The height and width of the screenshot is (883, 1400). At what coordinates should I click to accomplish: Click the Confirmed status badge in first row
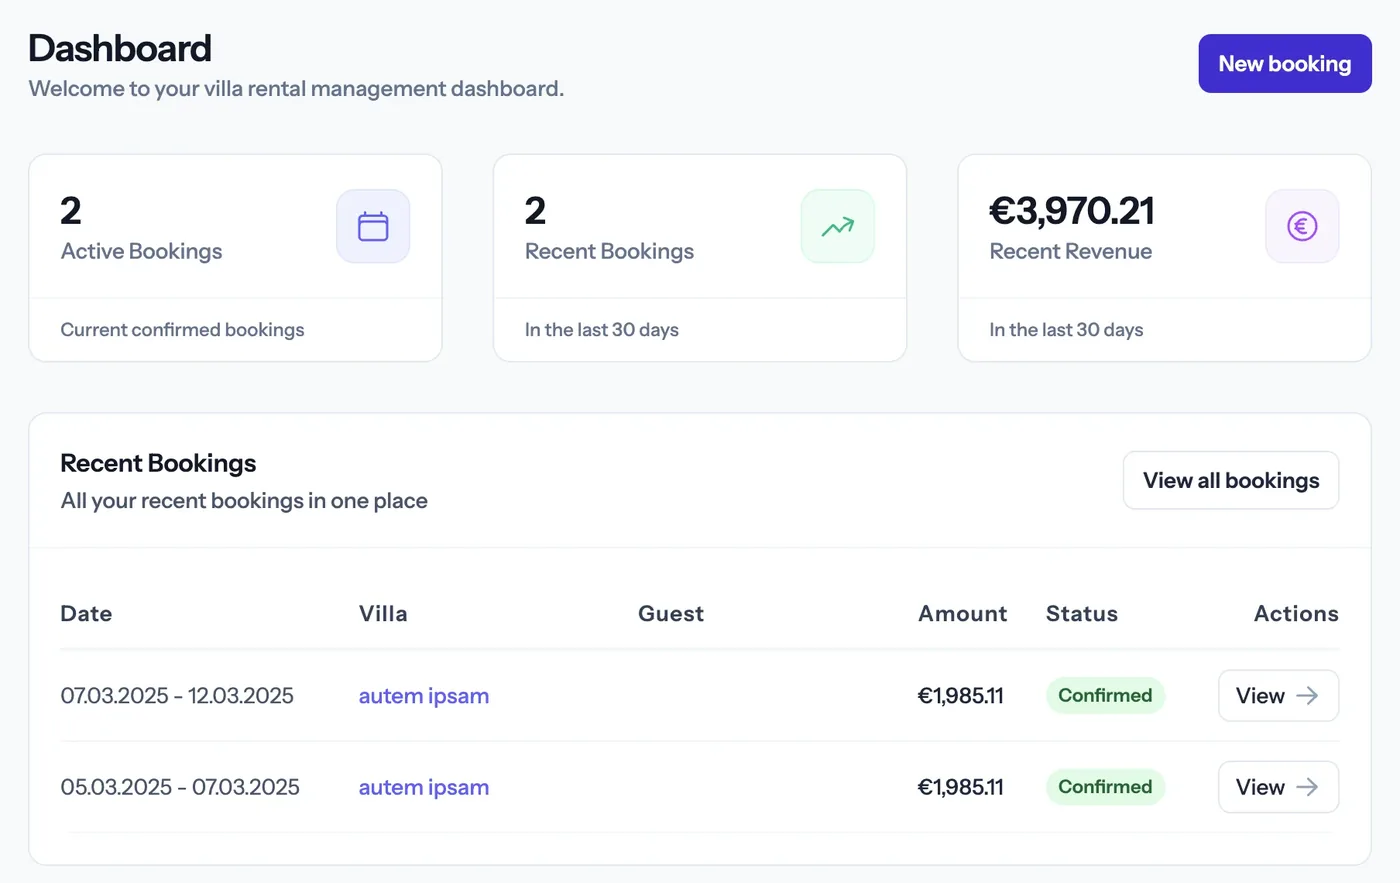pos(1105,696)
